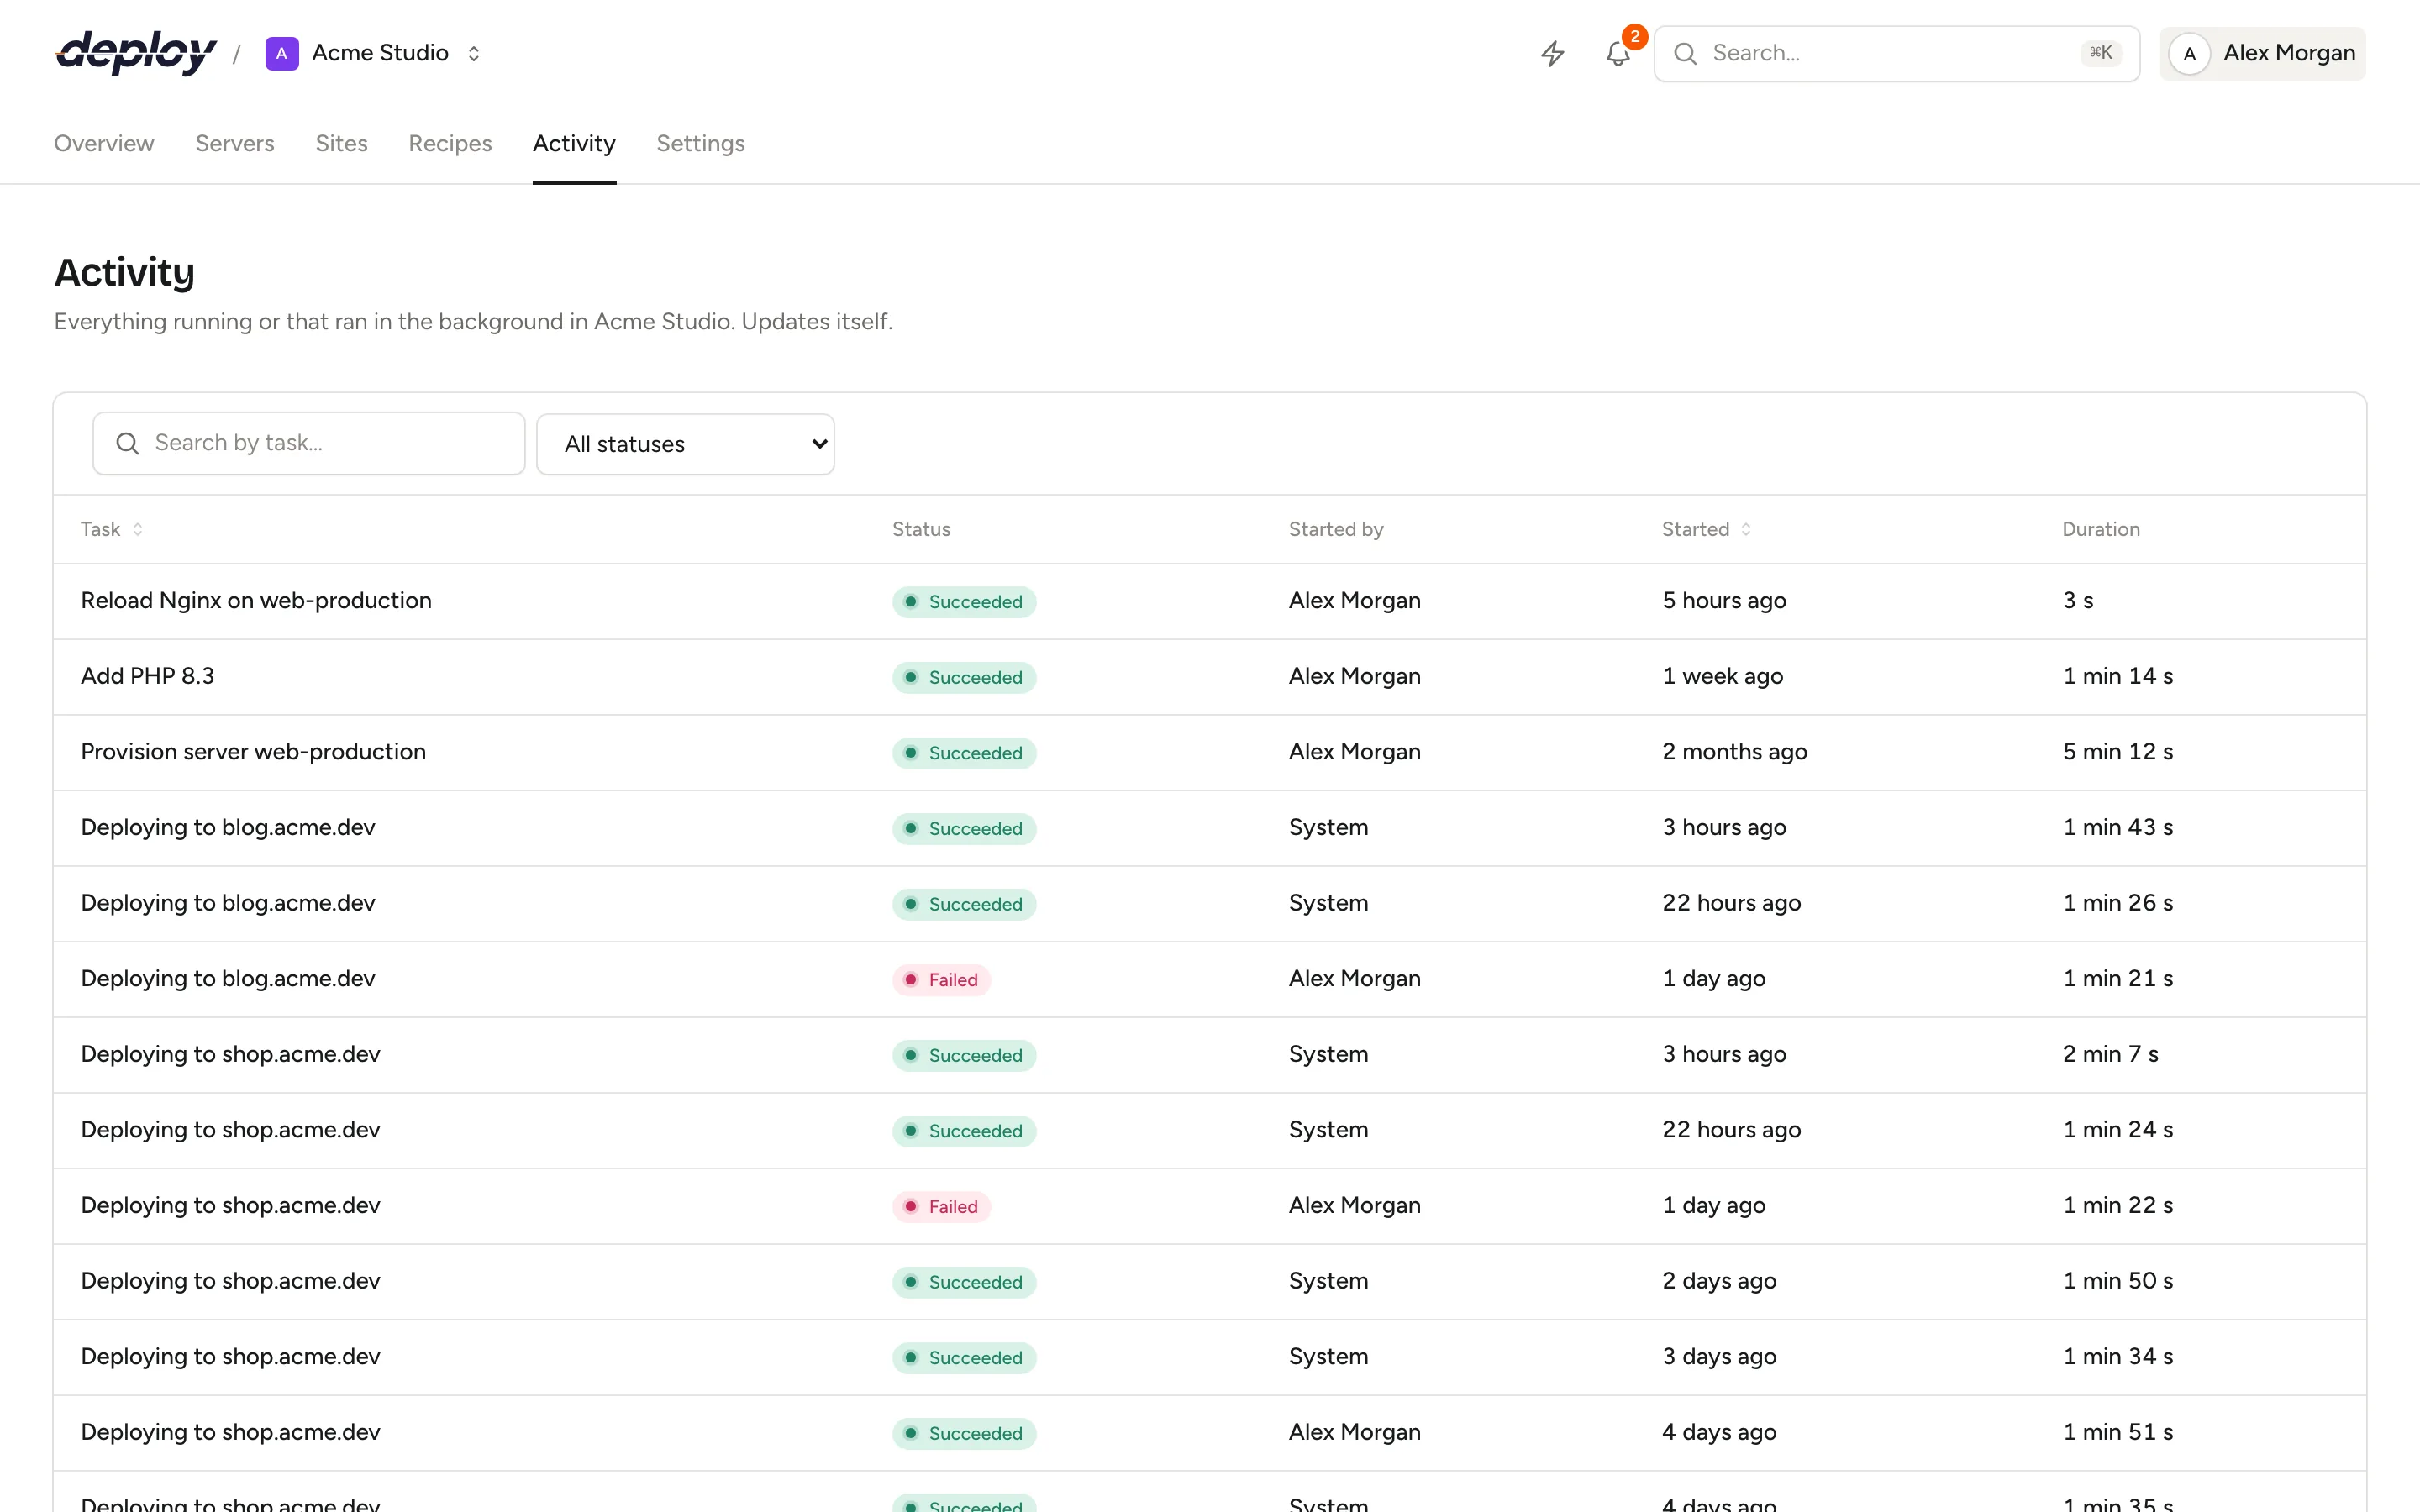This screenshot has height=1512, width=2420.
Task: Click the magnifier icon in global search
Action: point(1685,53)
